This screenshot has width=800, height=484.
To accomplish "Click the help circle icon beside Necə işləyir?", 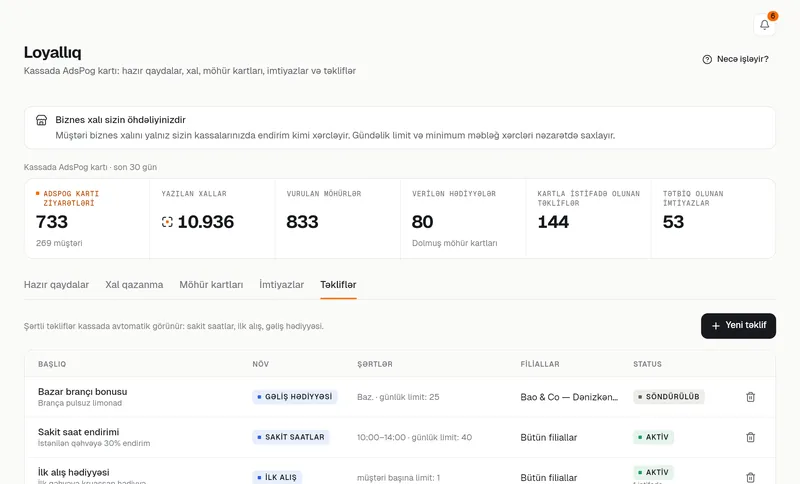I will click(707, 60).
